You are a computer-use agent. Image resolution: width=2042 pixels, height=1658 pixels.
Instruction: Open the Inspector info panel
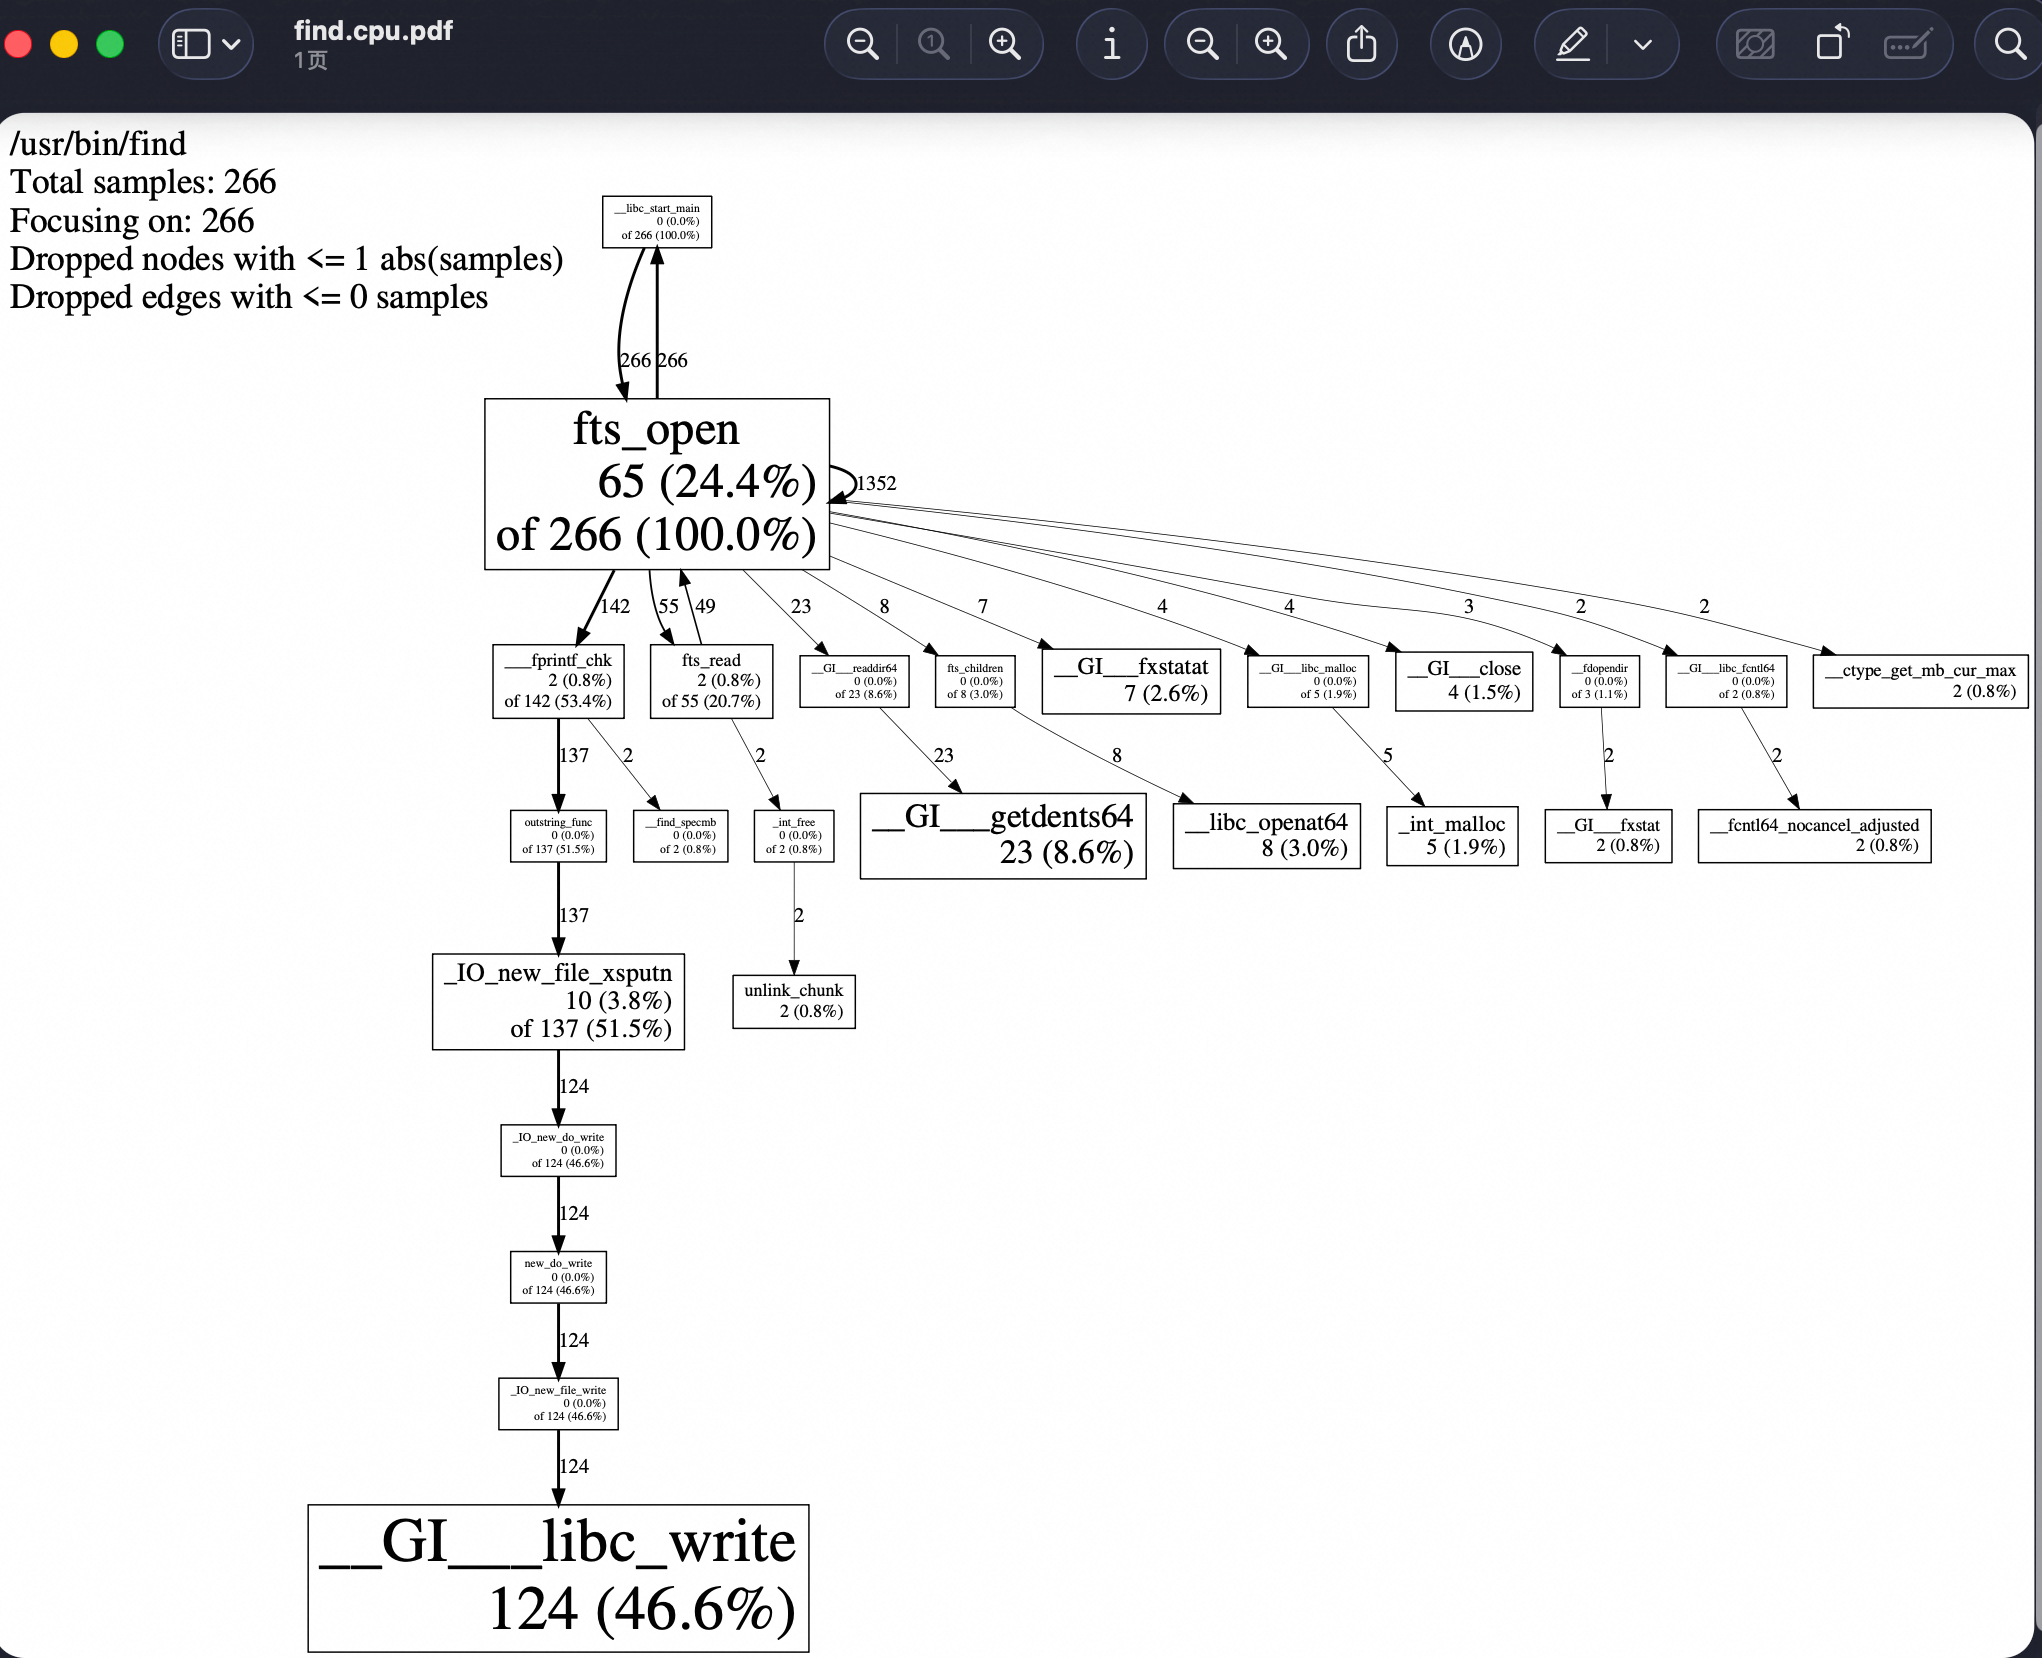(1111, 44)
